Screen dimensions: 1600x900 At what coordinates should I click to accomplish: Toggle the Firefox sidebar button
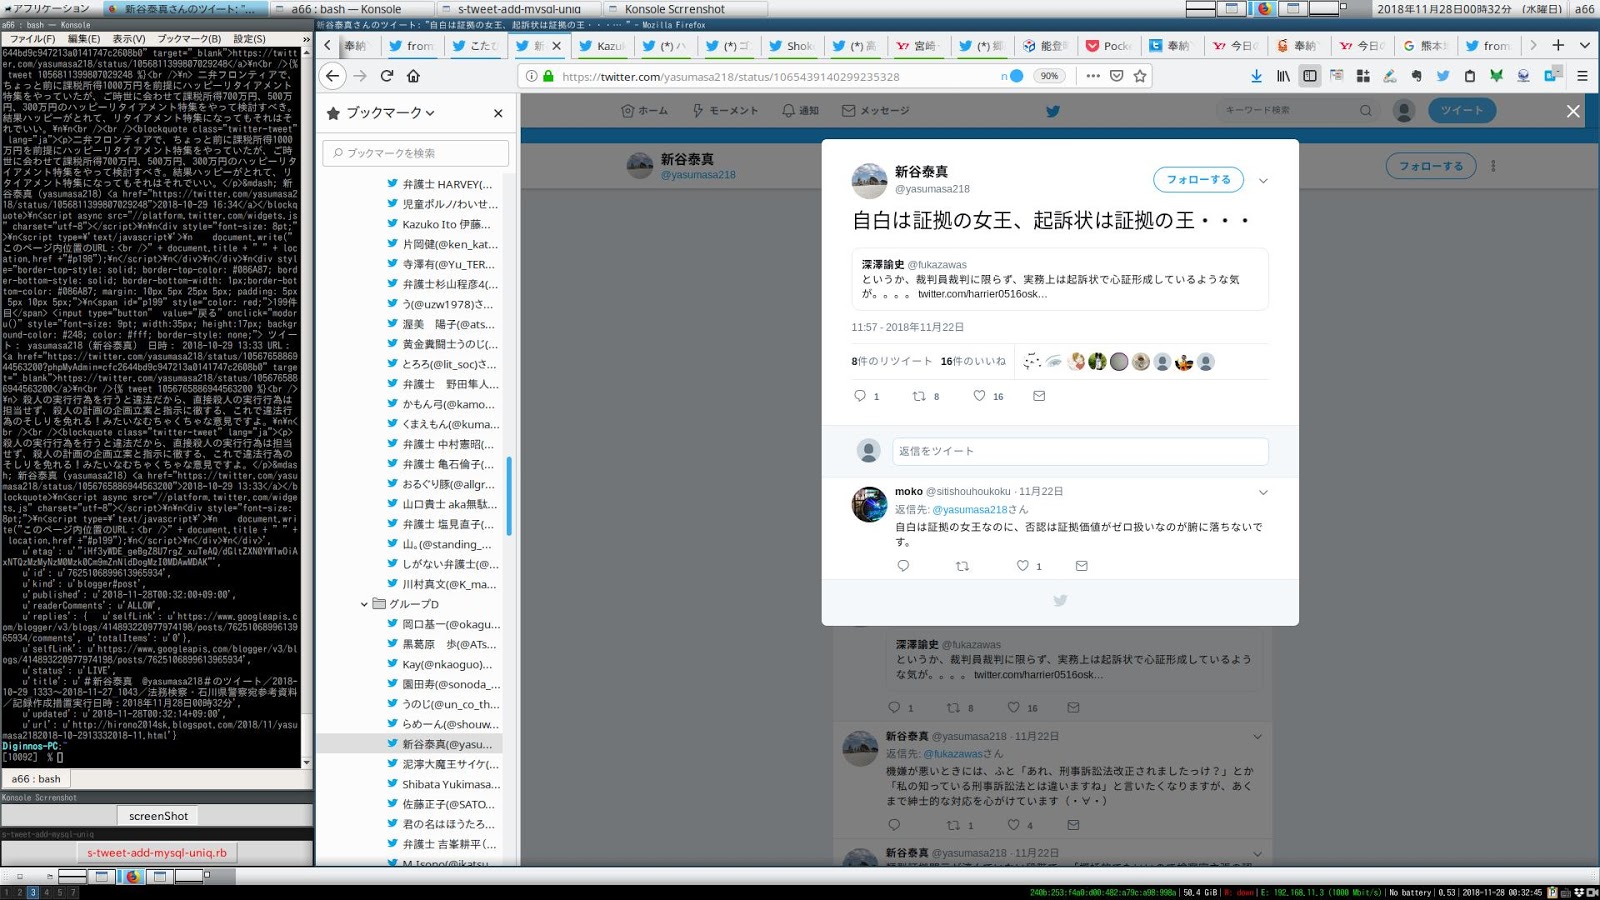(x=1310, y=76)
